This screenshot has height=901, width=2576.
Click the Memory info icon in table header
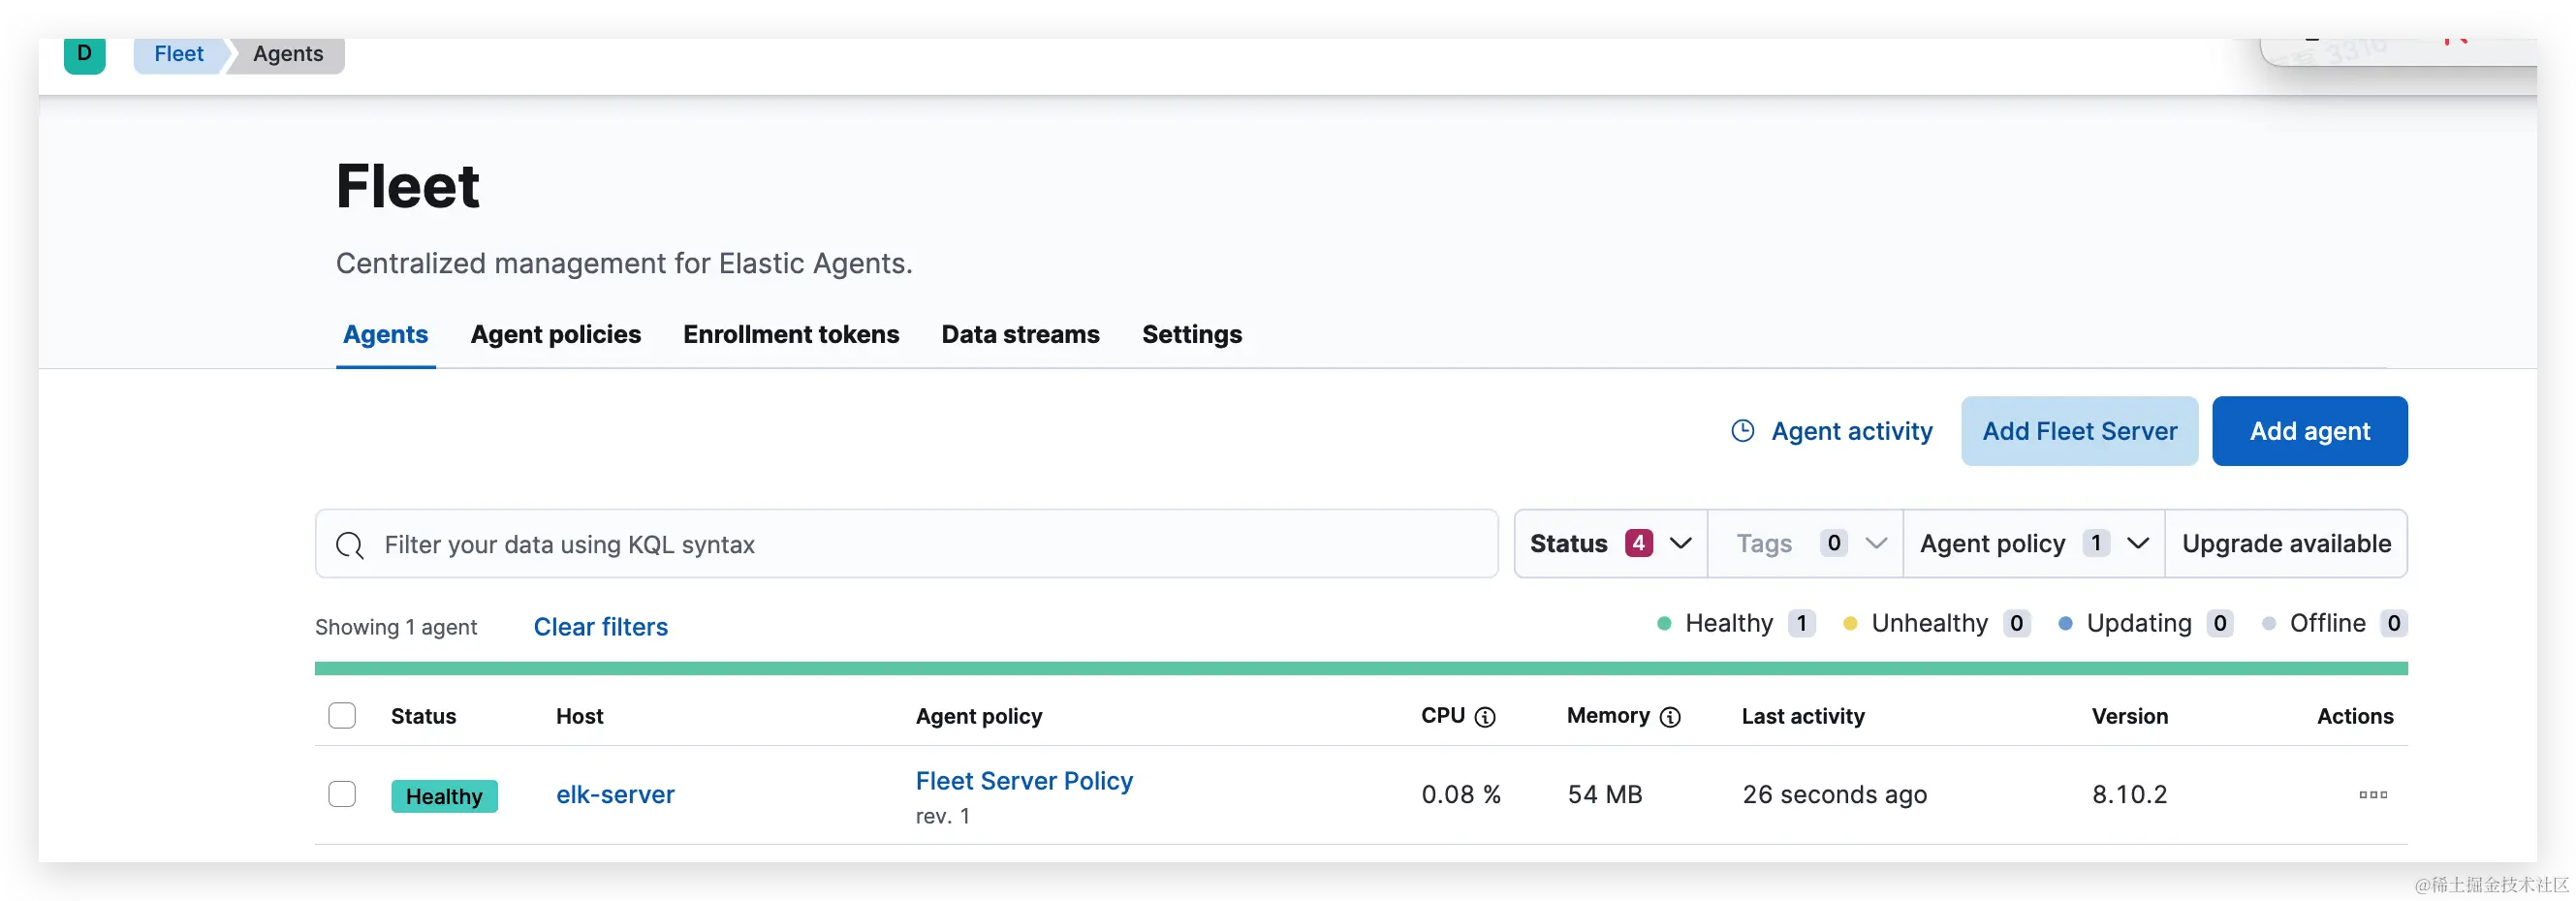[1670, 717]
